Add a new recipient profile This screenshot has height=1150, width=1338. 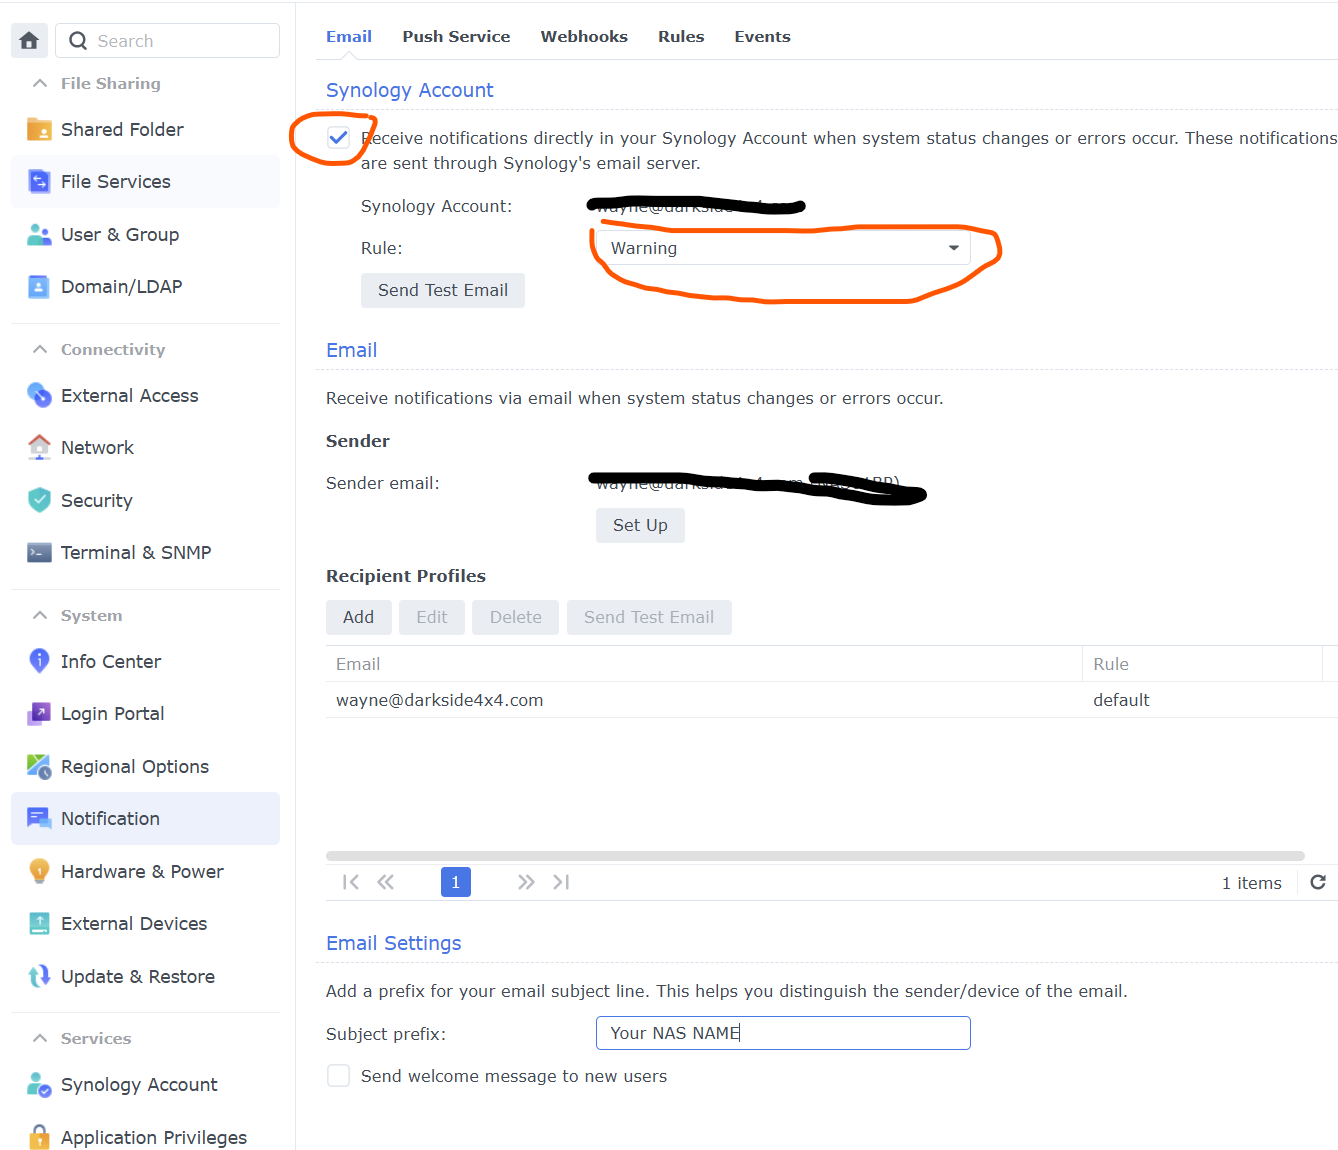coord(358,617)
